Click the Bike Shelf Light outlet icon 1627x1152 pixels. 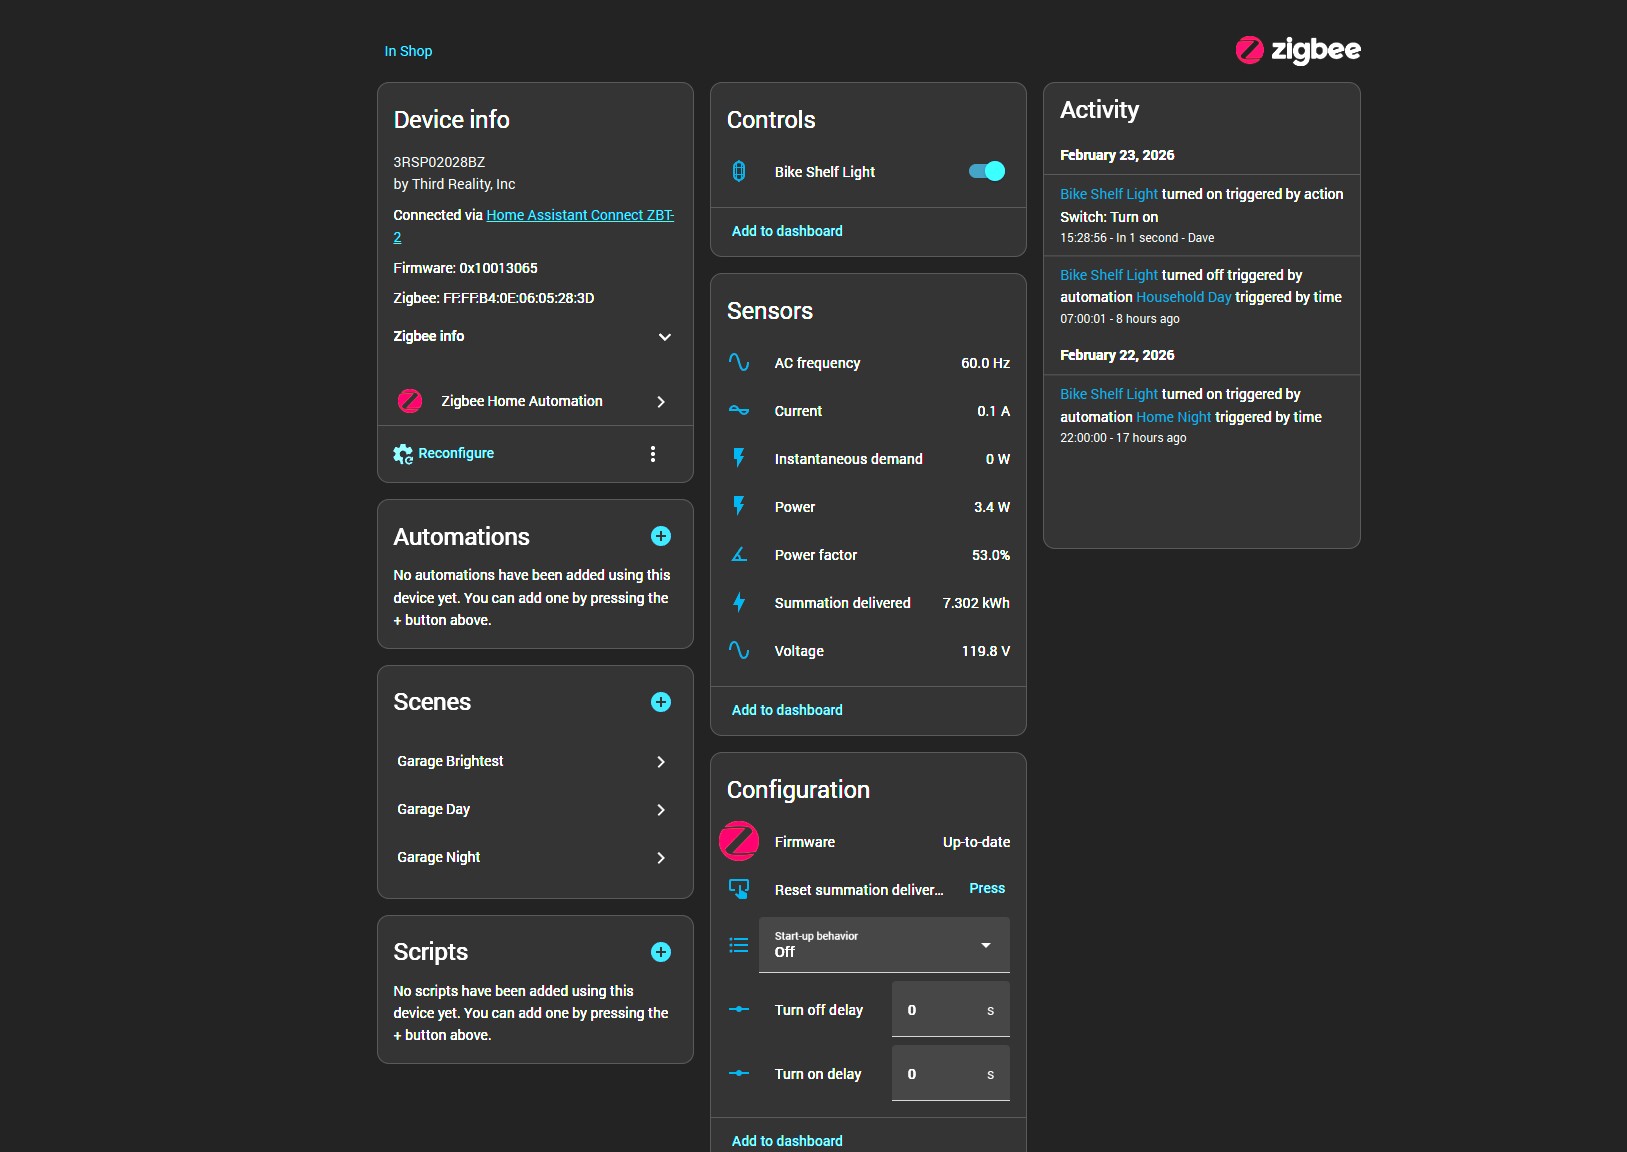(x=739, y=171)
